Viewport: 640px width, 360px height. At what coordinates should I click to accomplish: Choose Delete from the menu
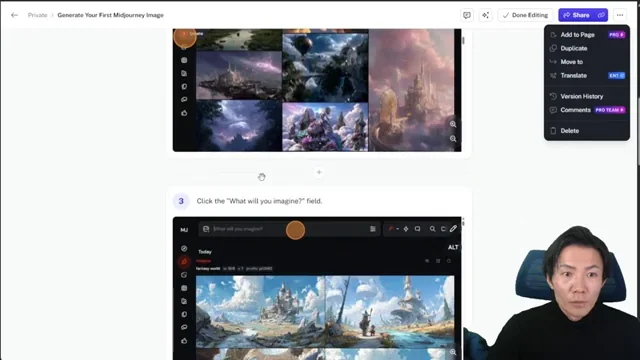[587, 131]
